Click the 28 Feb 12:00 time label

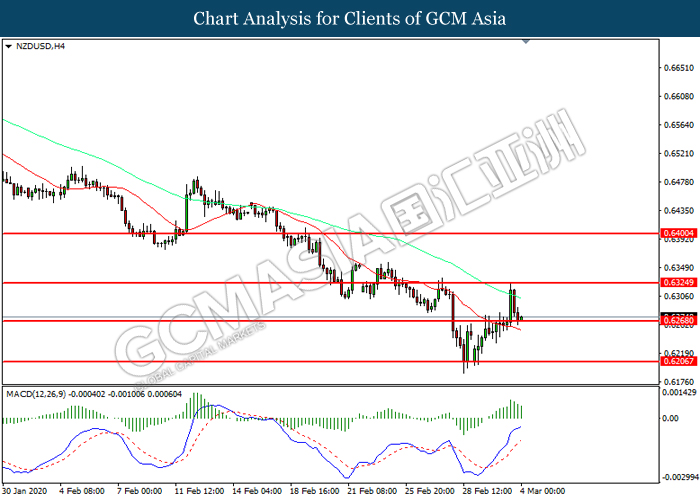[x=487, y=491]
